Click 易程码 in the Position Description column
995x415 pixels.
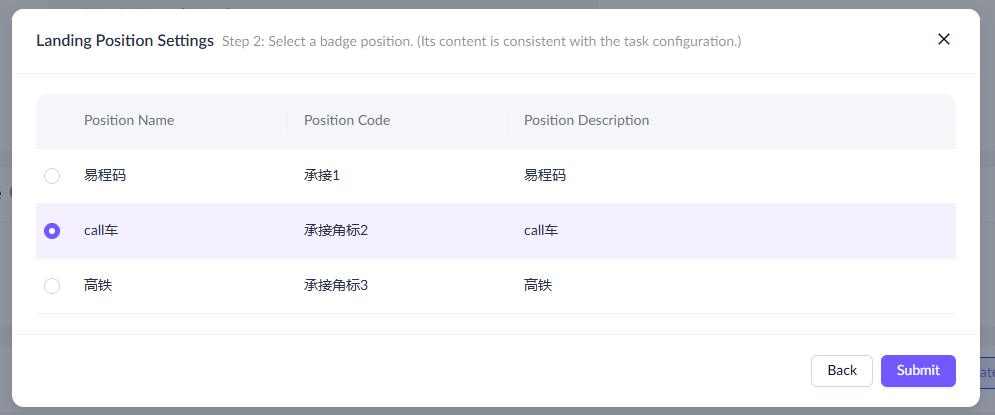545,176
